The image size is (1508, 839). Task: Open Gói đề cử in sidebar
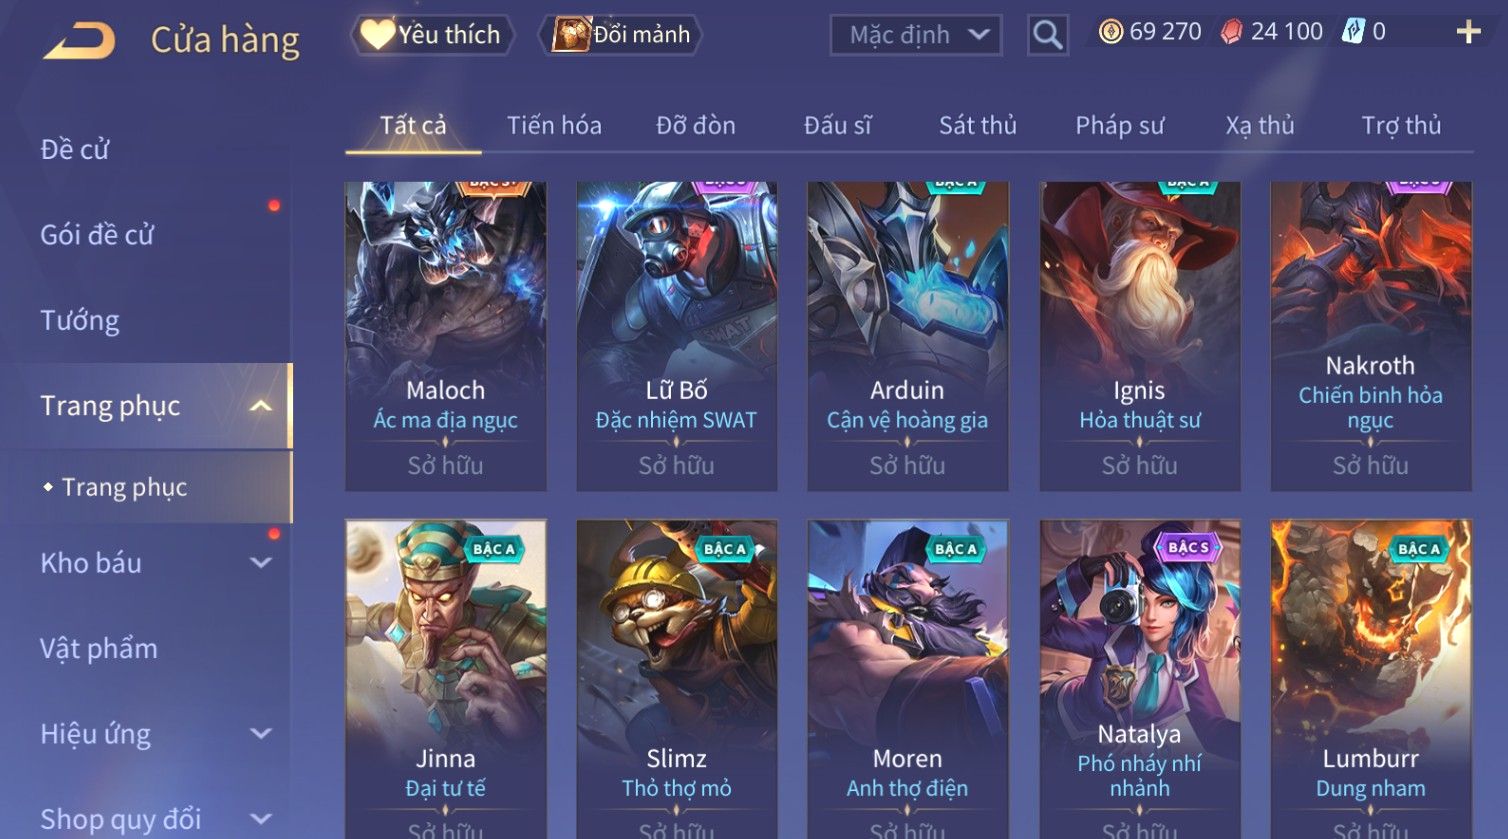click(97, 235)
